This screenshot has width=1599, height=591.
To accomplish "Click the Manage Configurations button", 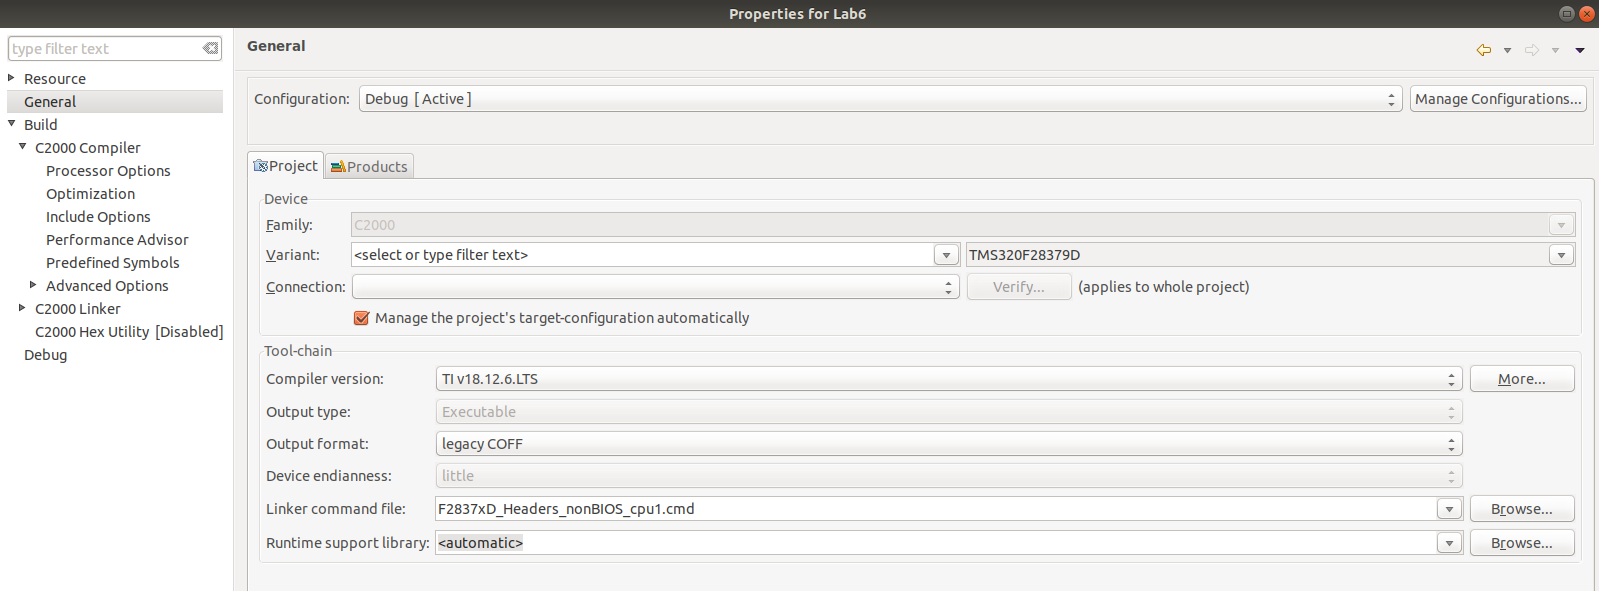I will coord(1497,99).
